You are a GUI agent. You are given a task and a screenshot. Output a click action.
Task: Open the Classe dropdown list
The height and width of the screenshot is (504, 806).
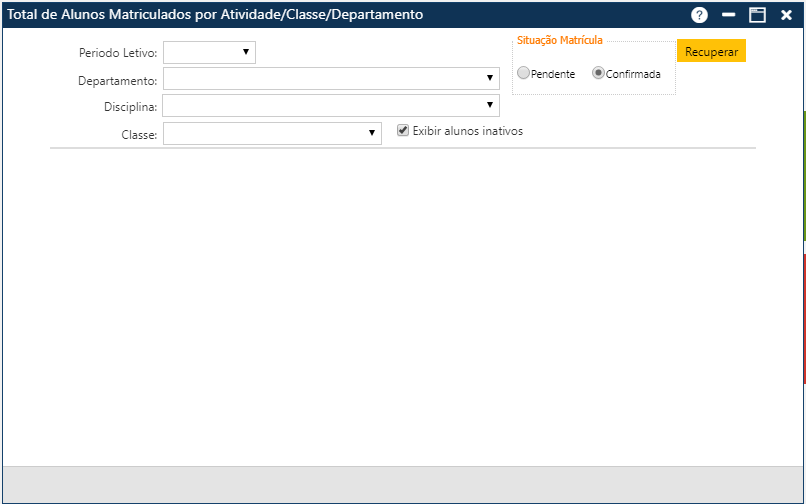[371, 132]
